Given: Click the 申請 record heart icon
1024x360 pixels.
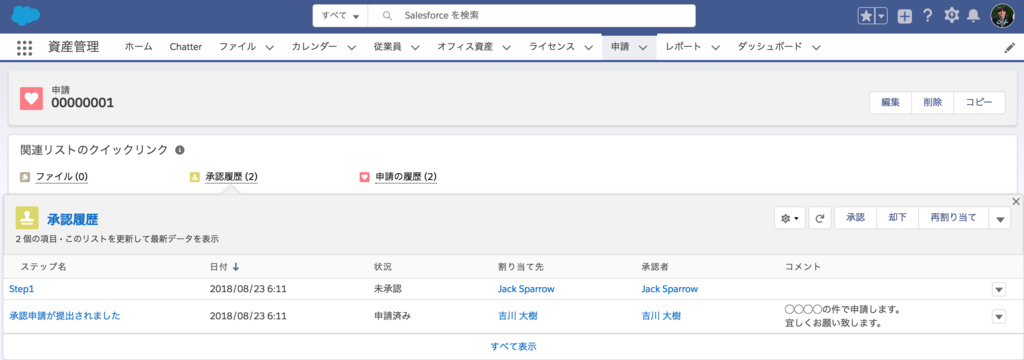Looking at the screenshot, I should coord(31,98).
